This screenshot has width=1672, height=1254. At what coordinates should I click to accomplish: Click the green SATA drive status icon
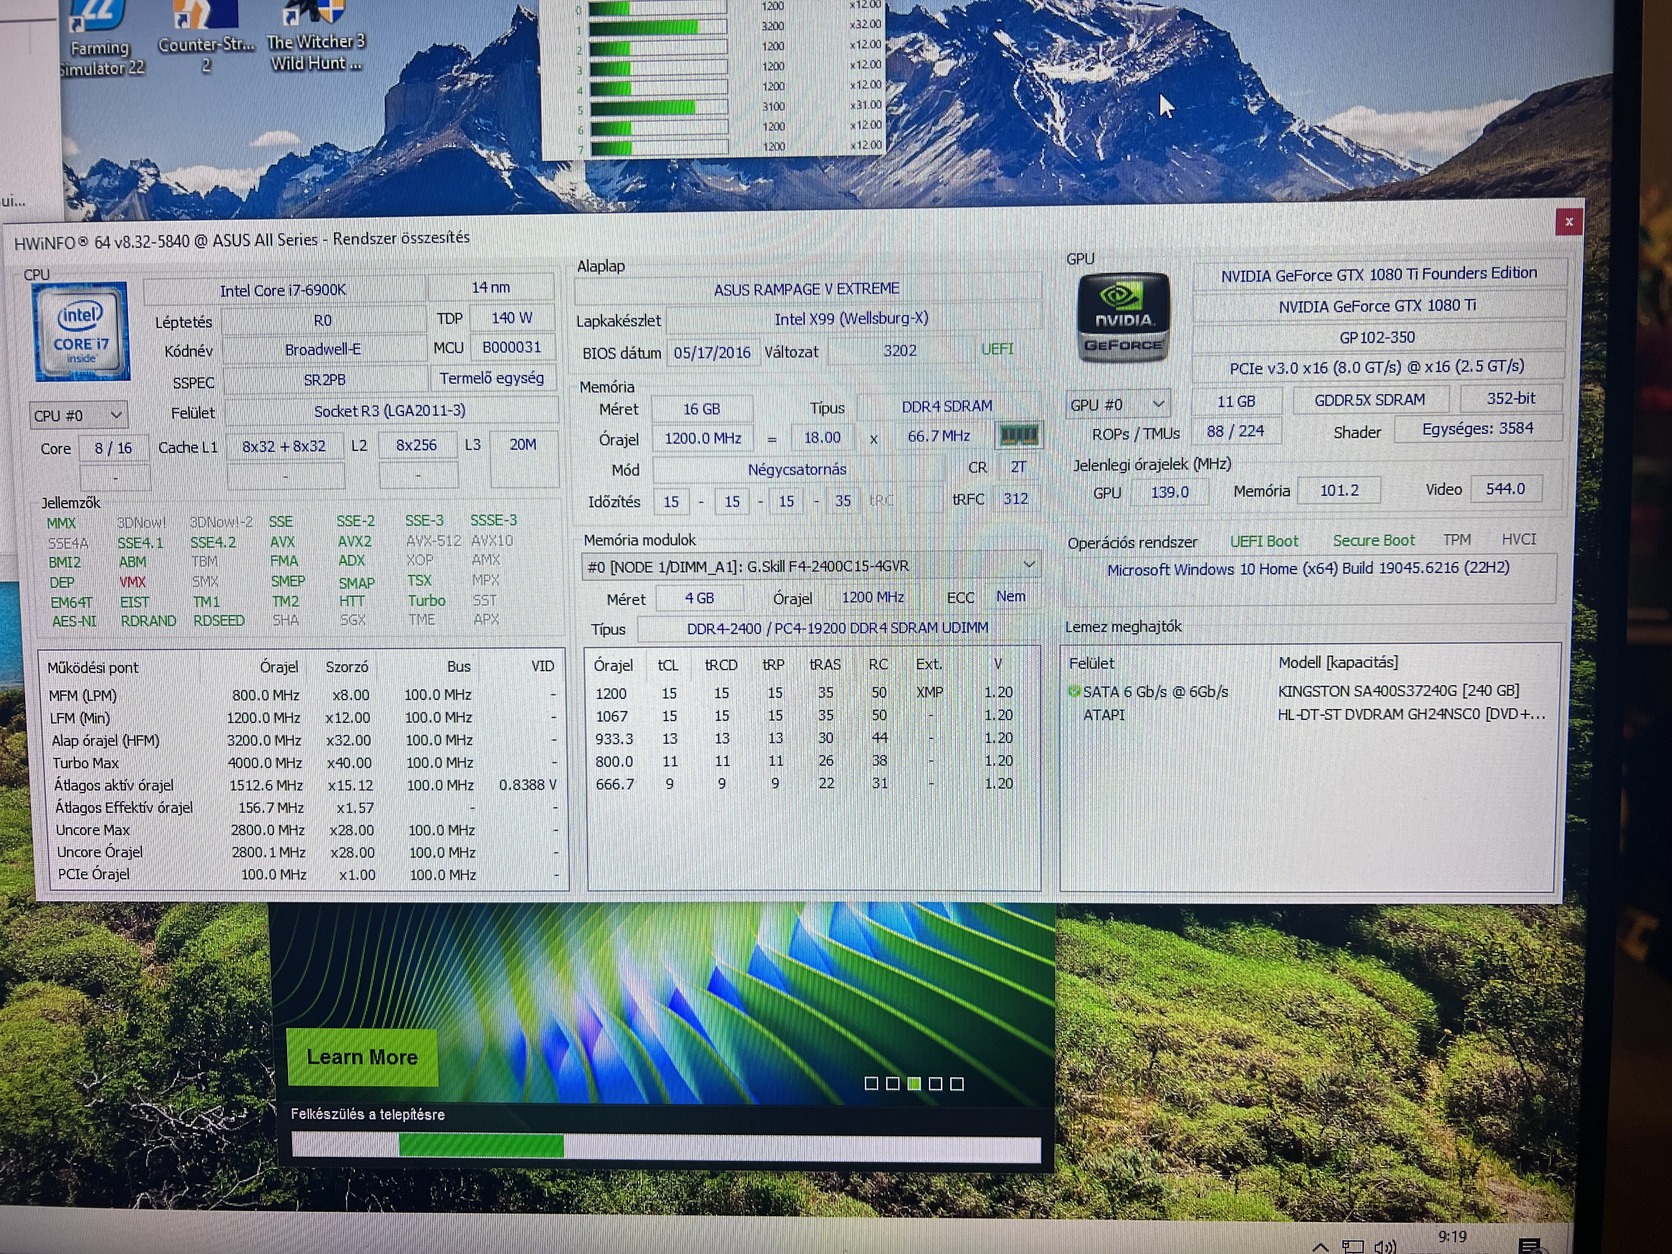click(1074, 691)
